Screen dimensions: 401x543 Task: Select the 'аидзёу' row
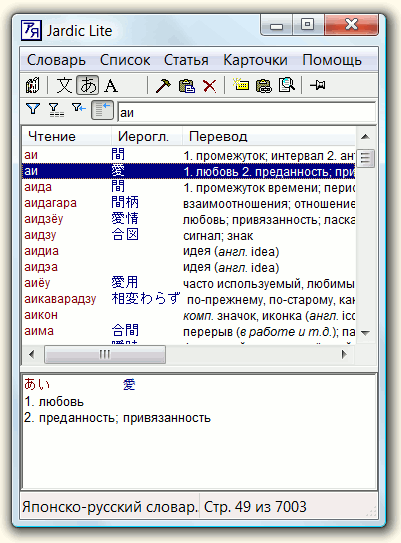tap(189, 219)
